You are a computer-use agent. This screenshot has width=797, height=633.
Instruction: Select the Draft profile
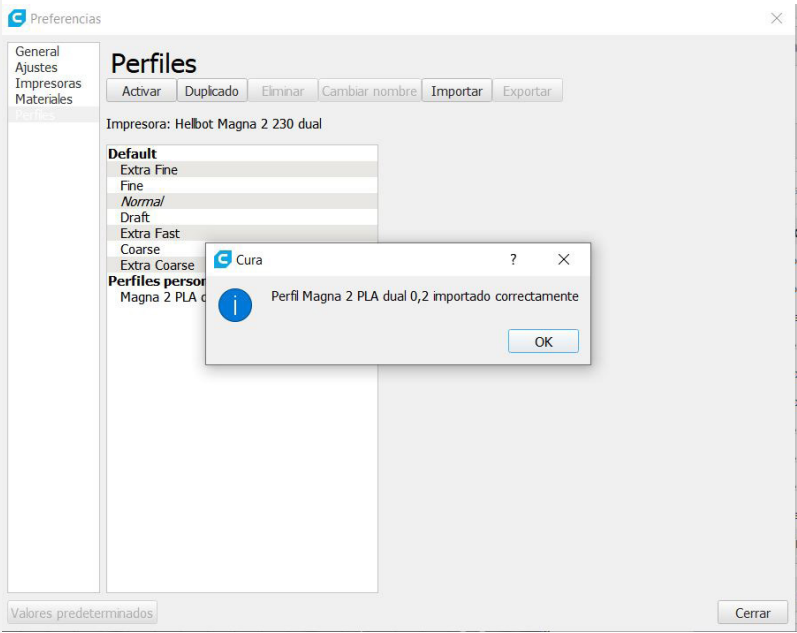point(242,217)
